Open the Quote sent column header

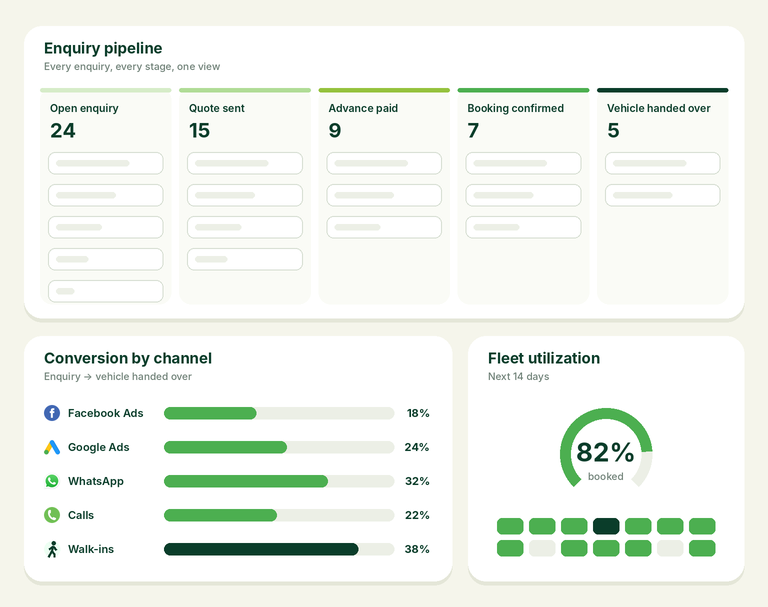pos(216,108)
